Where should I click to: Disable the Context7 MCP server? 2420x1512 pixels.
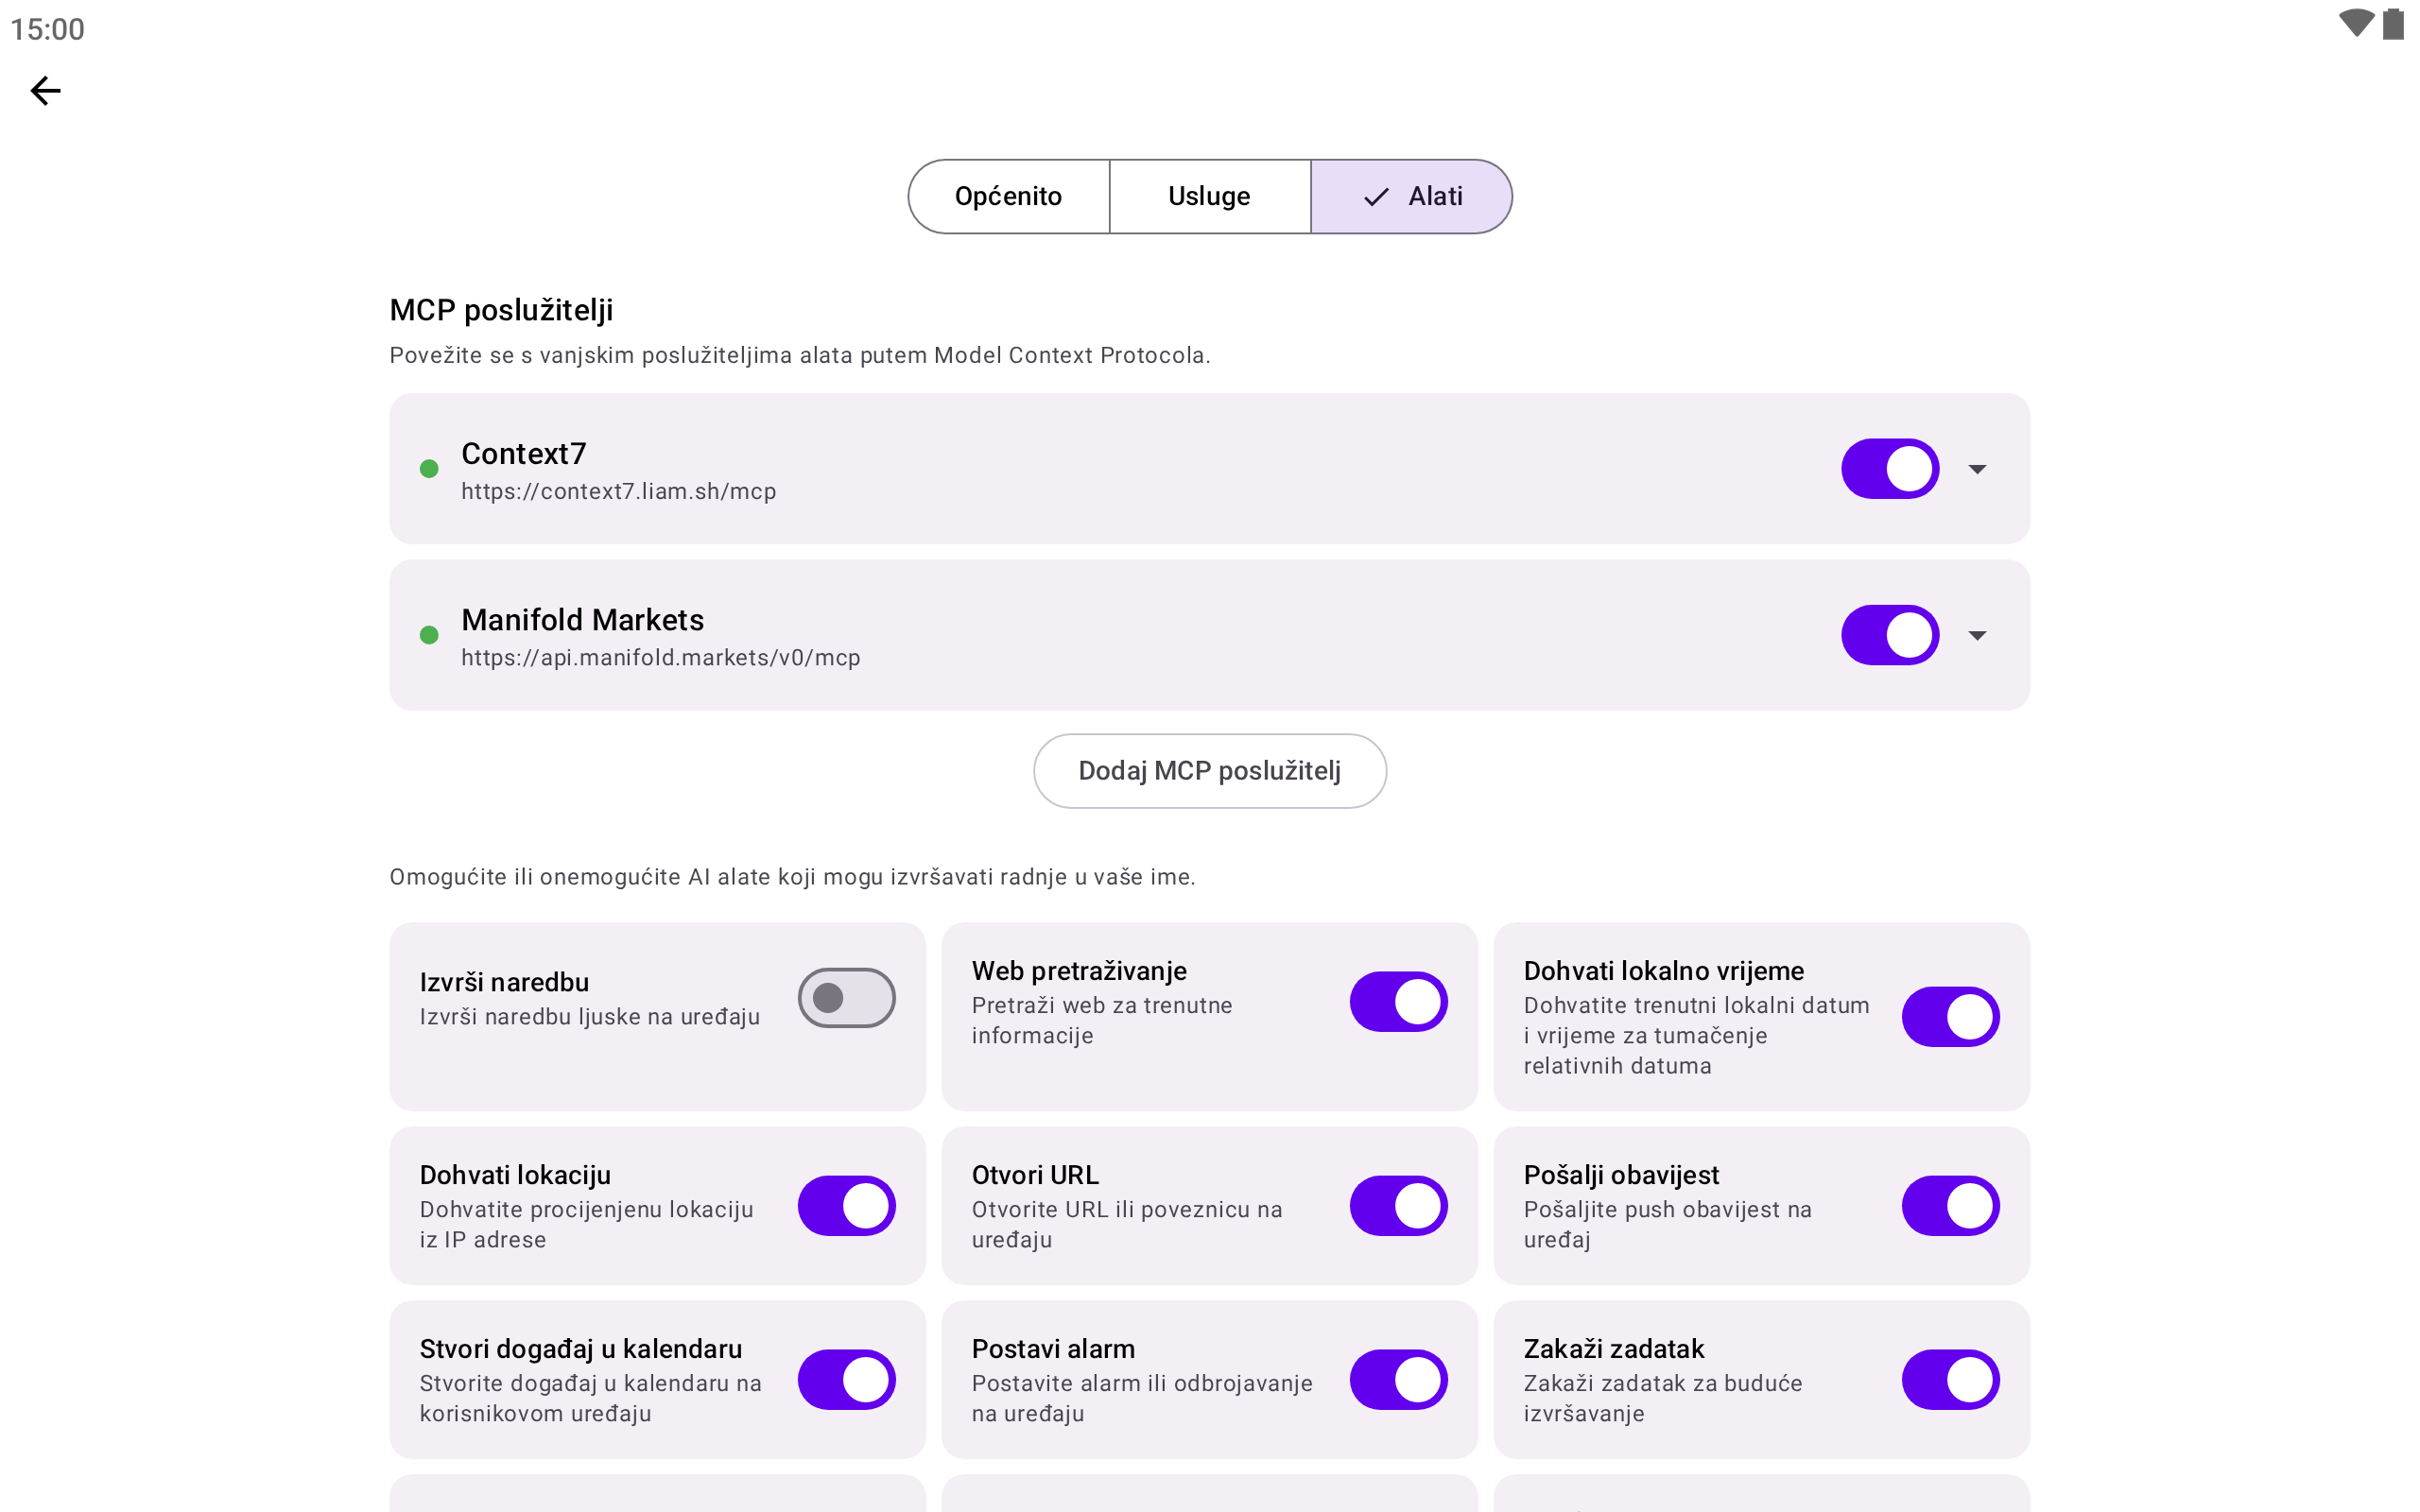1889,469
